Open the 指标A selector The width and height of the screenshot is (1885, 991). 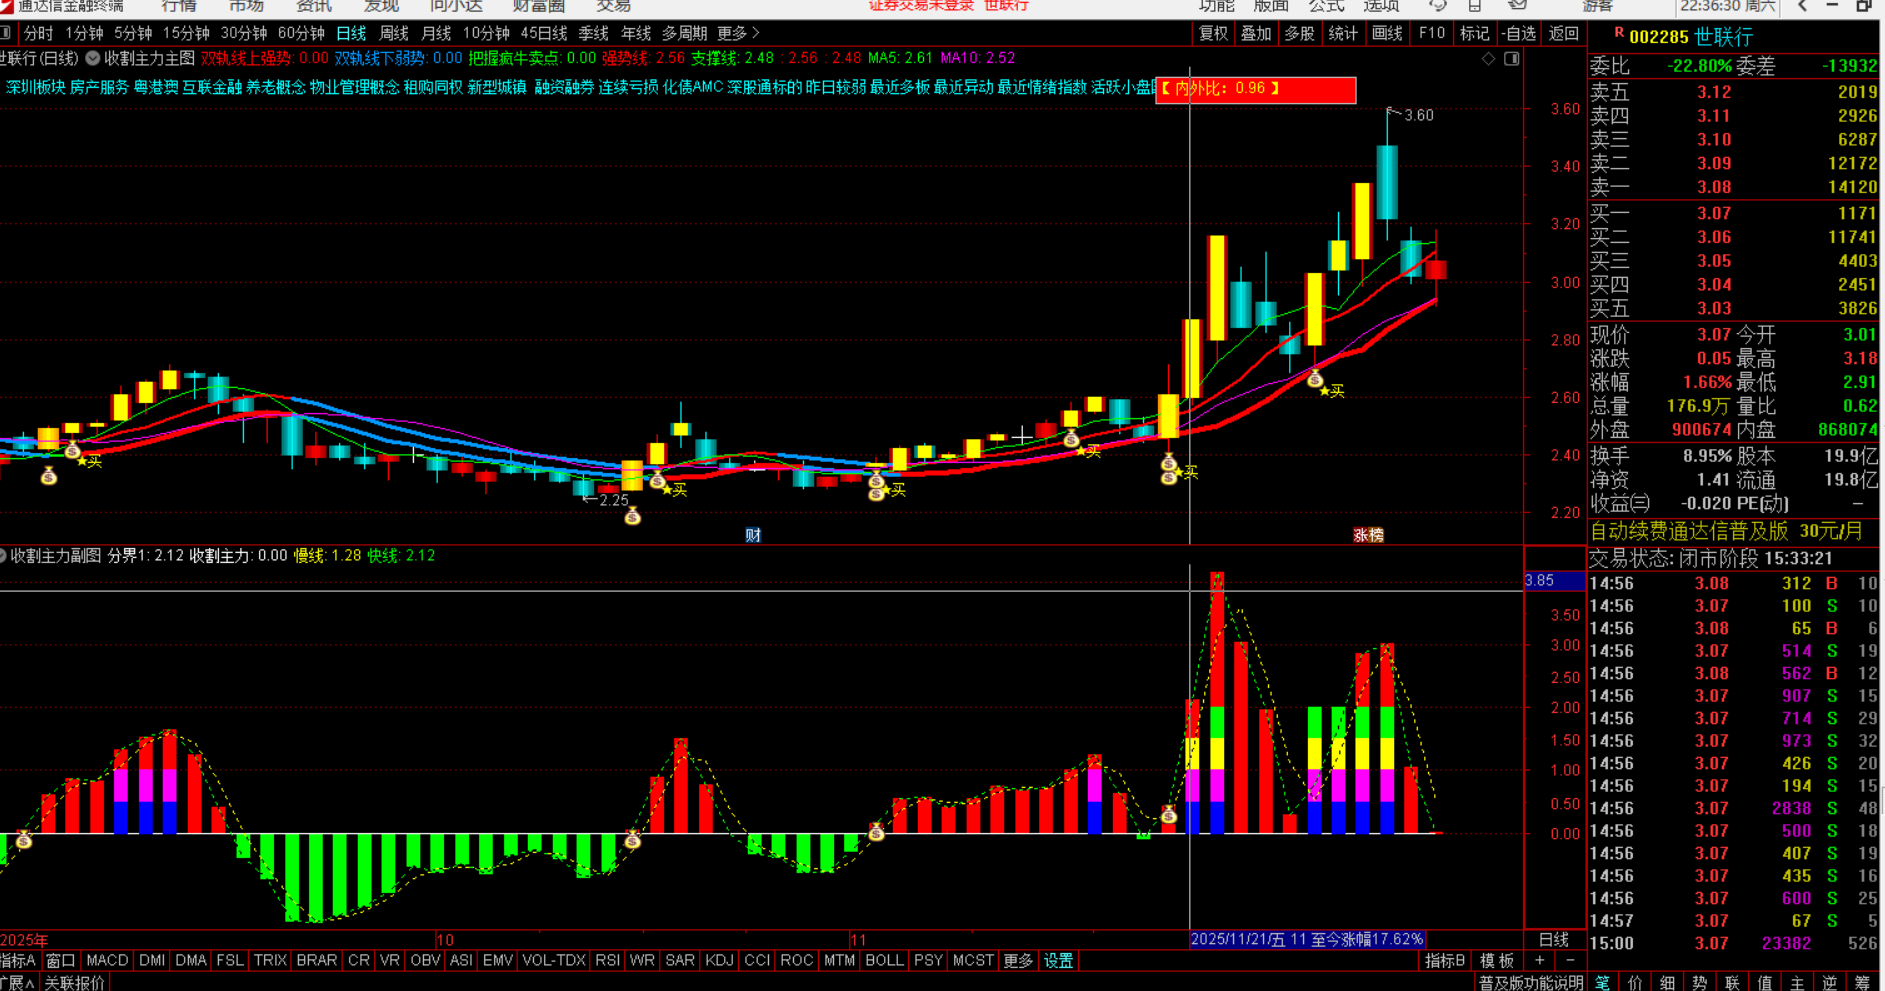18,960
